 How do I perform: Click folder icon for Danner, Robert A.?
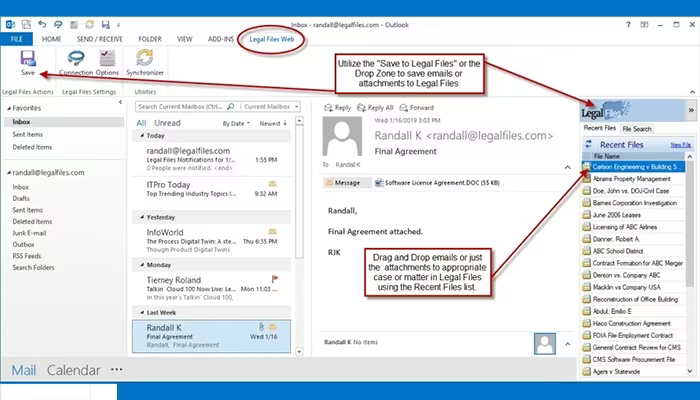(586, 239)
